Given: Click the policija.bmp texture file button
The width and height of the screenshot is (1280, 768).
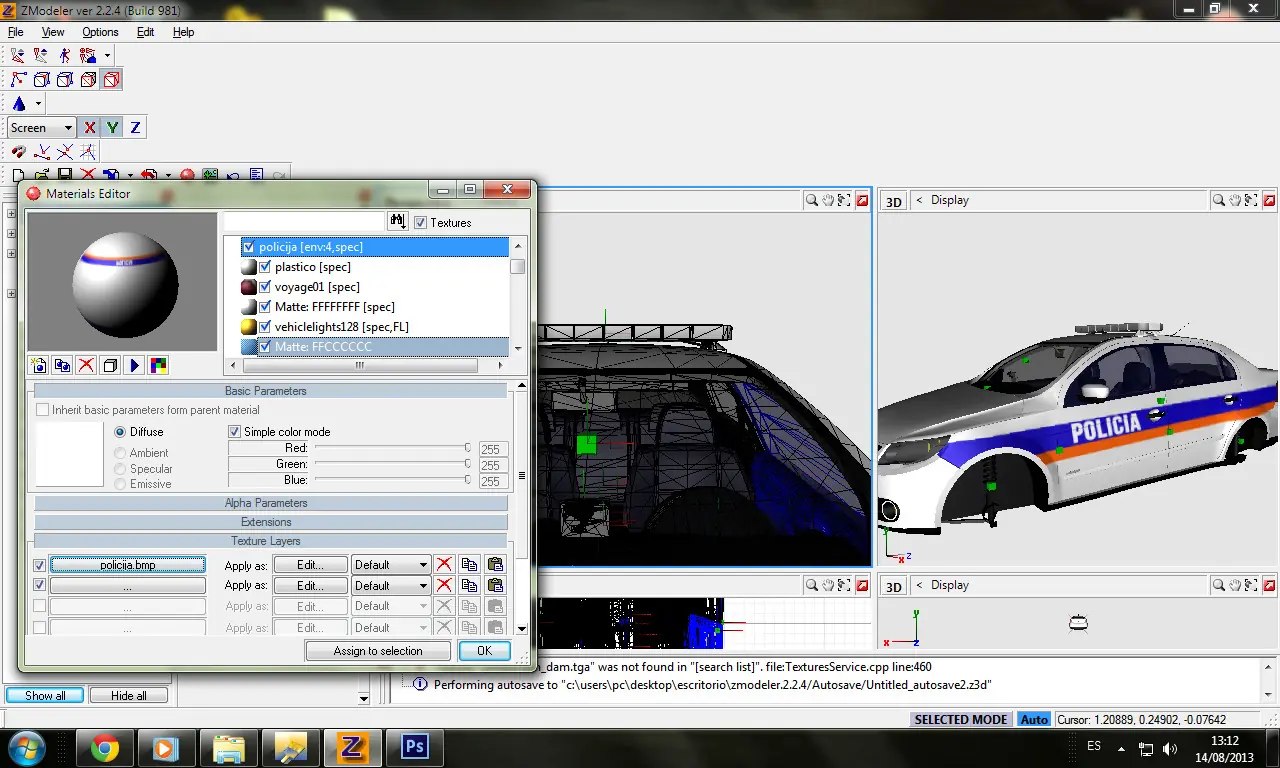Looking at the screenshot, I should click(128, 565).
